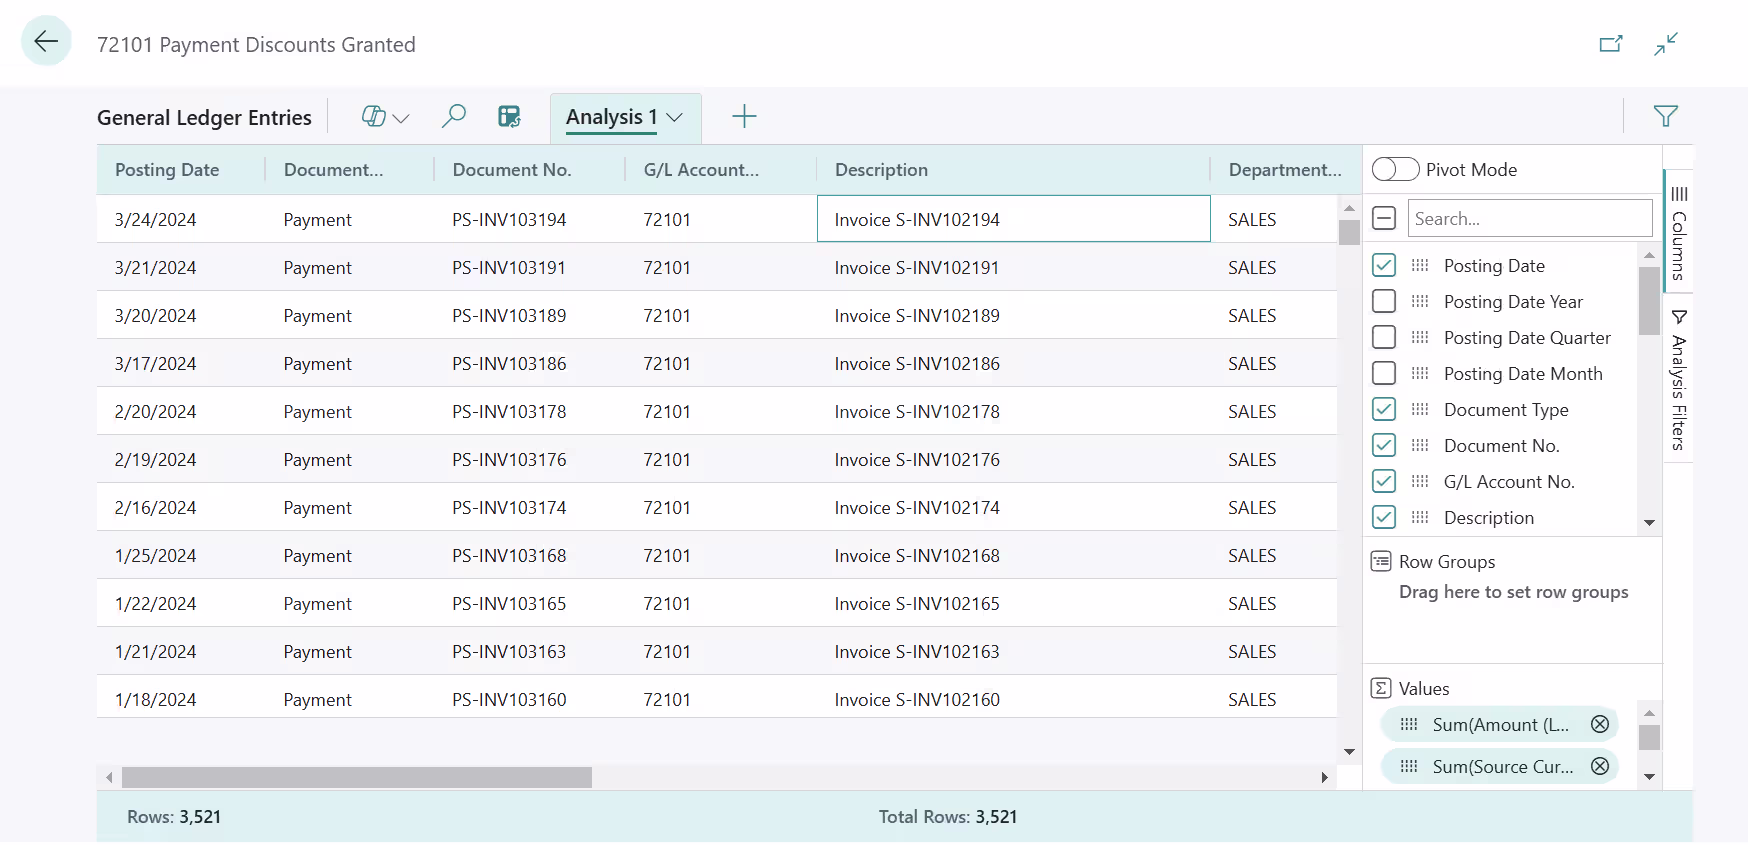Click Invoice S-INV102174 cell
The image size is (1748, 845).
coord(917,508)
